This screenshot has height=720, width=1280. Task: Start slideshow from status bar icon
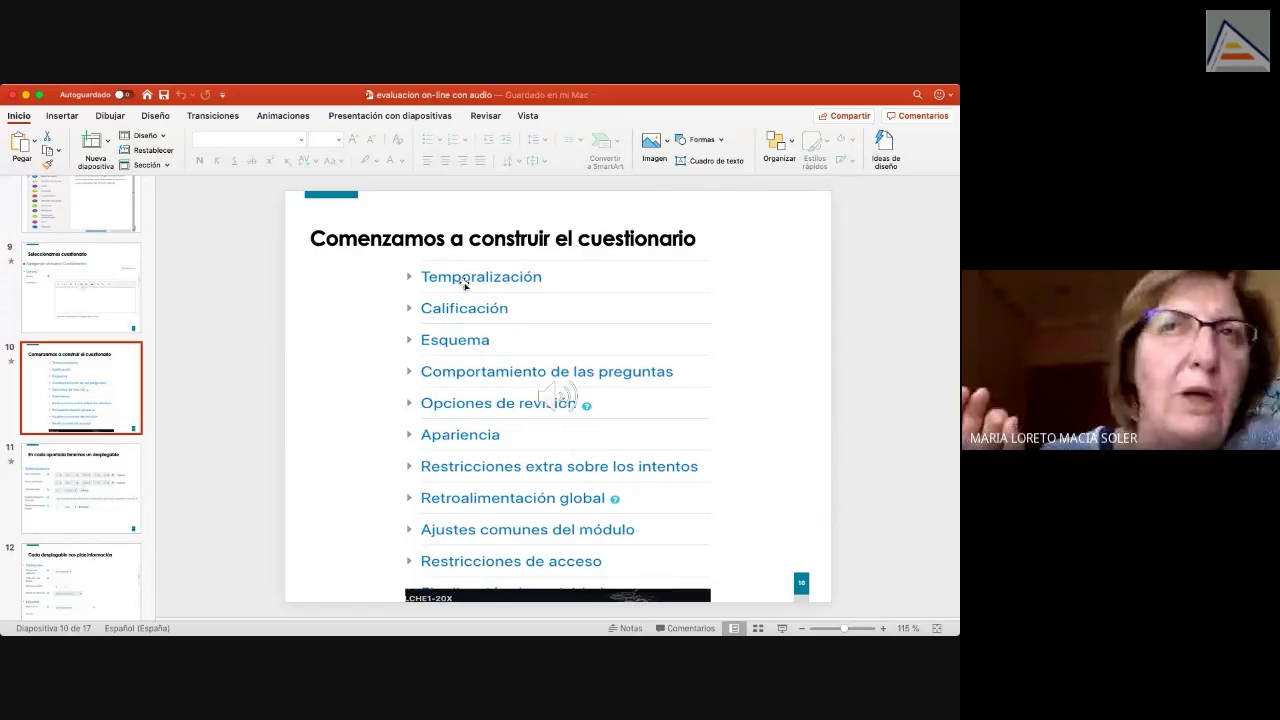click(782, 628)
